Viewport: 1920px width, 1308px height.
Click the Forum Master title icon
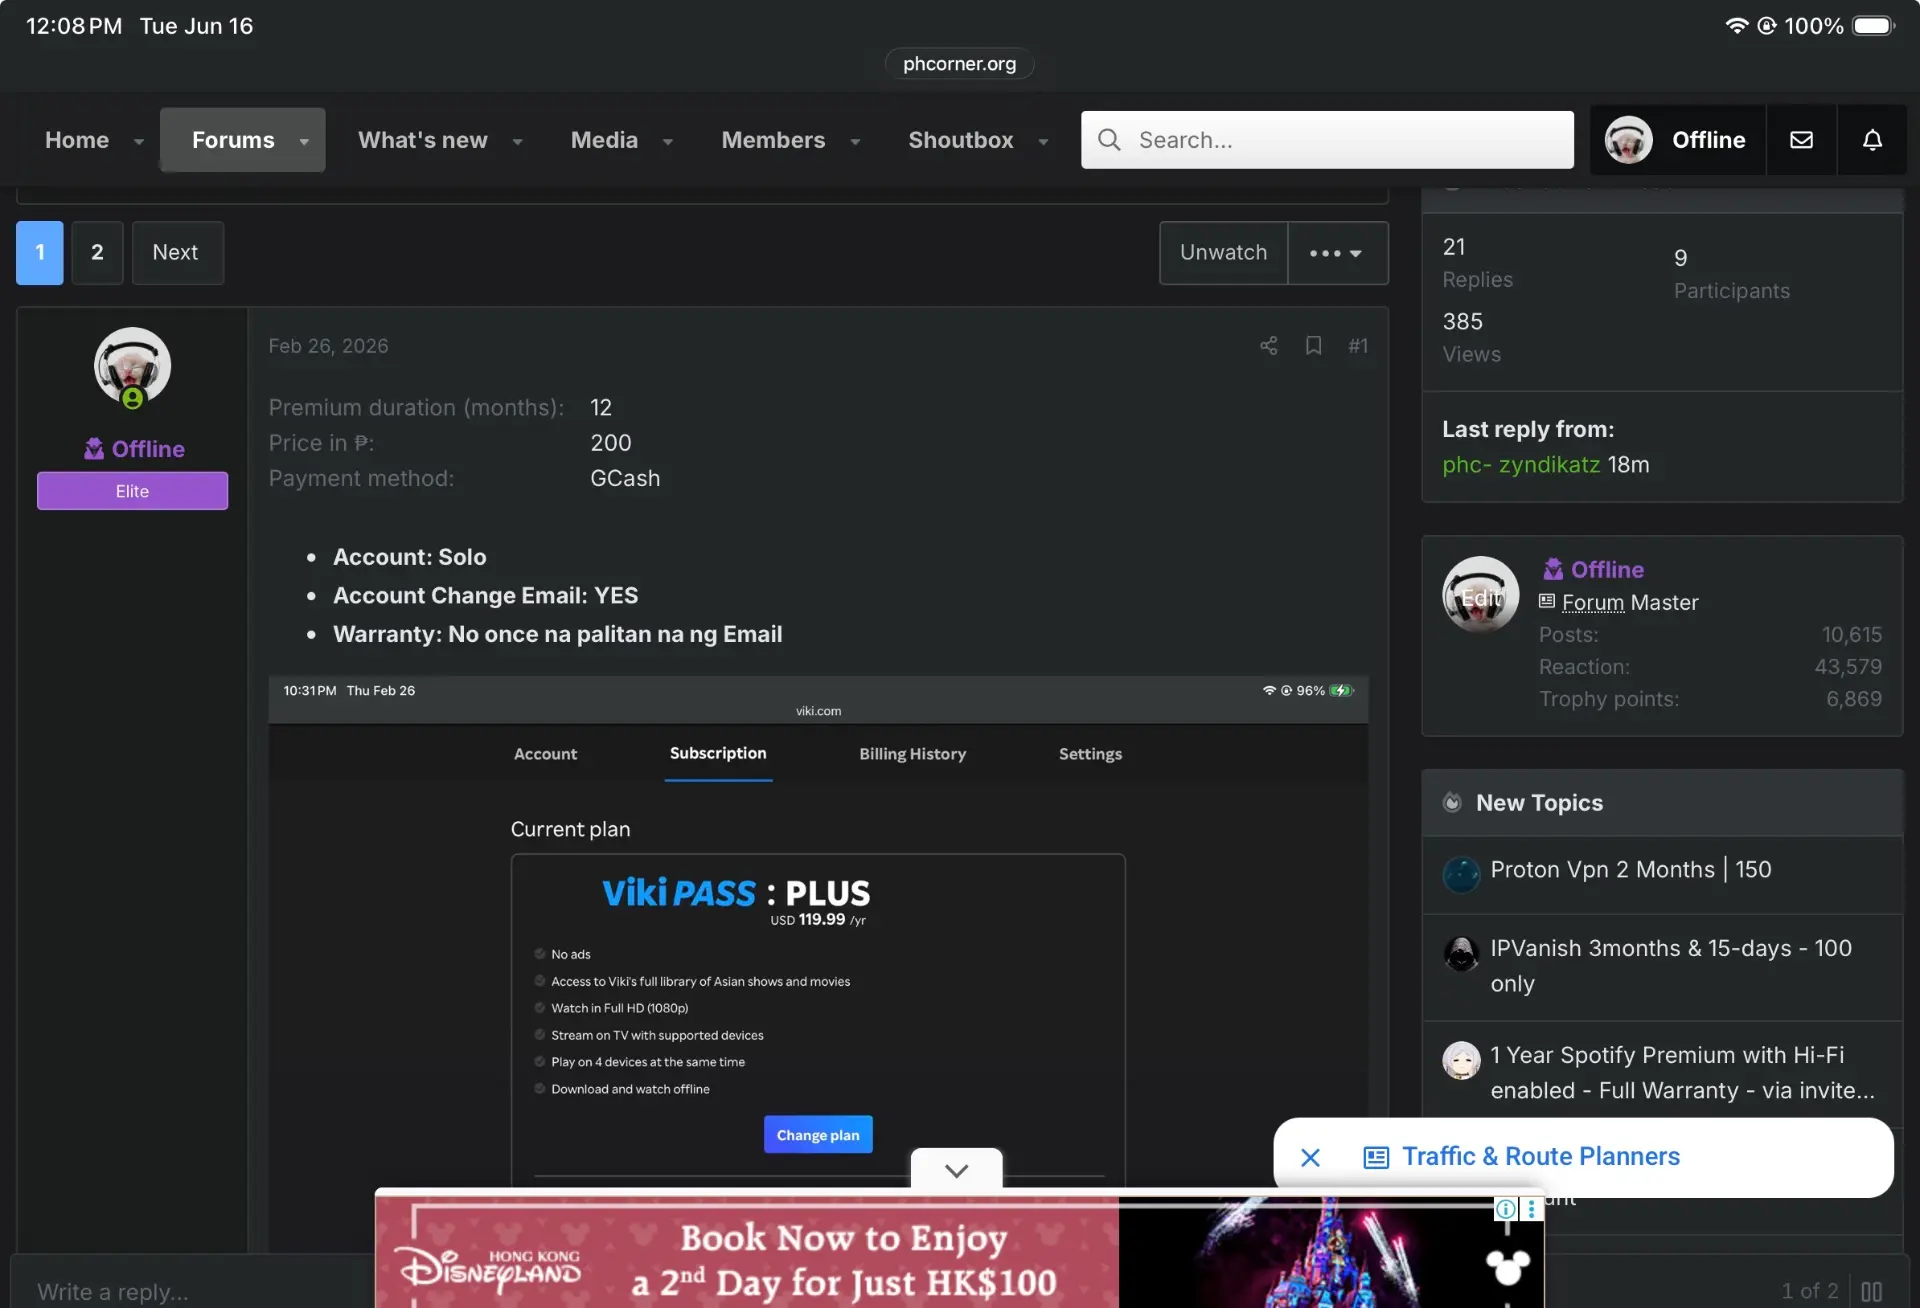1546,602
